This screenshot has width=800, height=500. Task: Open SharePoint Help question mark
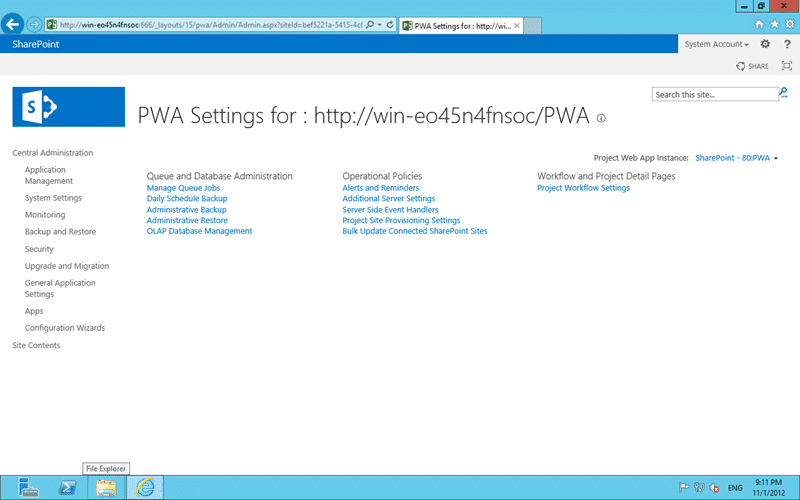787,44
